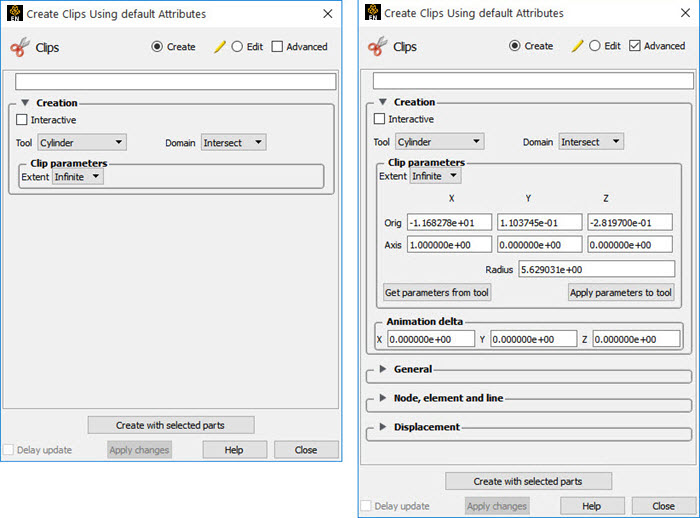Select Edit radio button in left dialog
Image resolution: width=700 pixels, height=518 pixels.
237,46
